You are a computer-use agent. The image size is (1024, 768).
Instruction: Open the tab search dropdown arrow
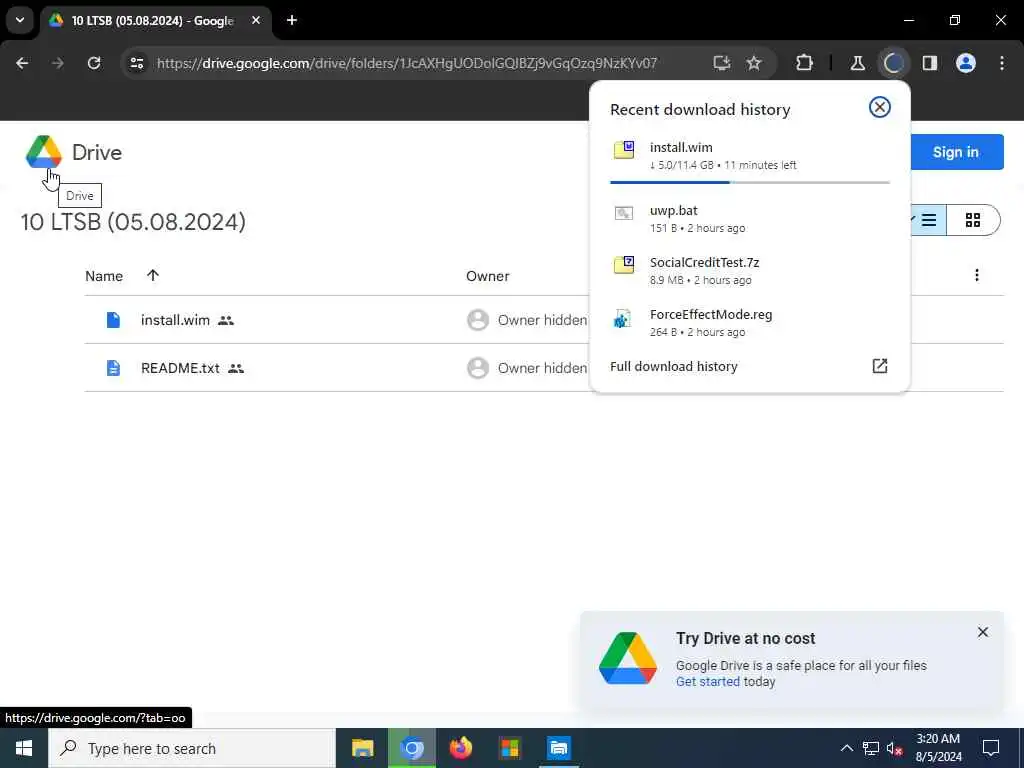pyautogui.click(x=20, y=20)
